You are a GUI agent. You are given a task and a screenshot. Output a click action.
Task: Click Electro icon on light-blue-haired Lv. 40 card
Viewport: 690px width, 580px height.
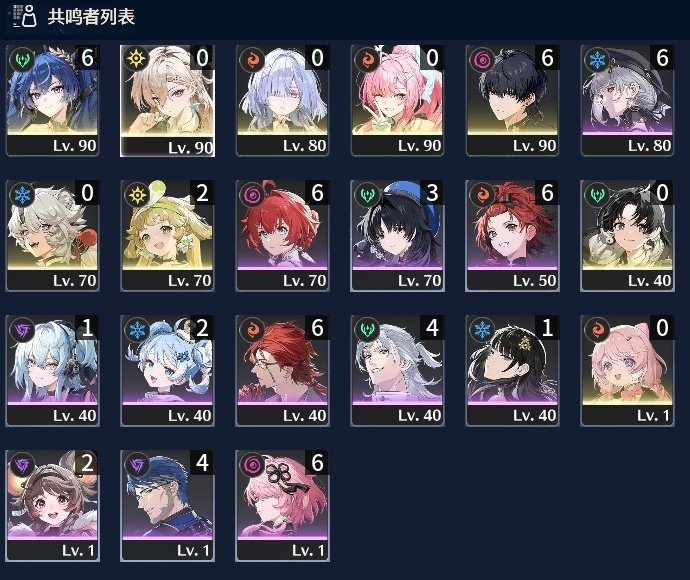pos(22,330)
